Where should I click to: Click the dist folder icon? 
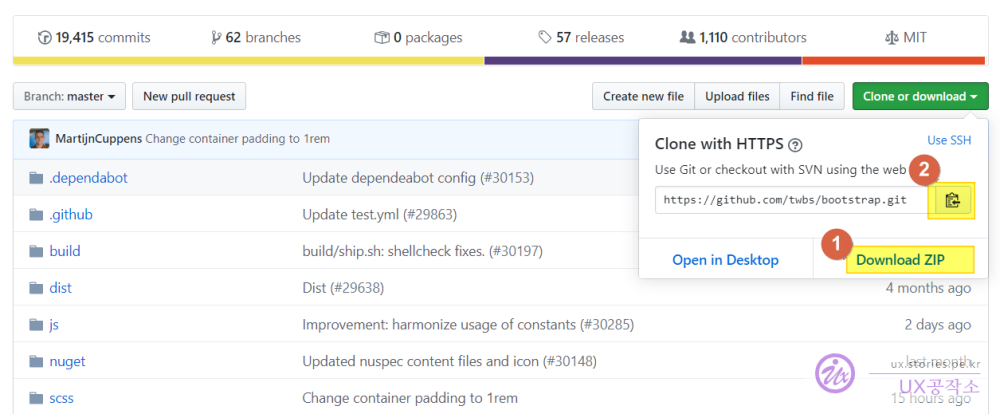(36, 288)
